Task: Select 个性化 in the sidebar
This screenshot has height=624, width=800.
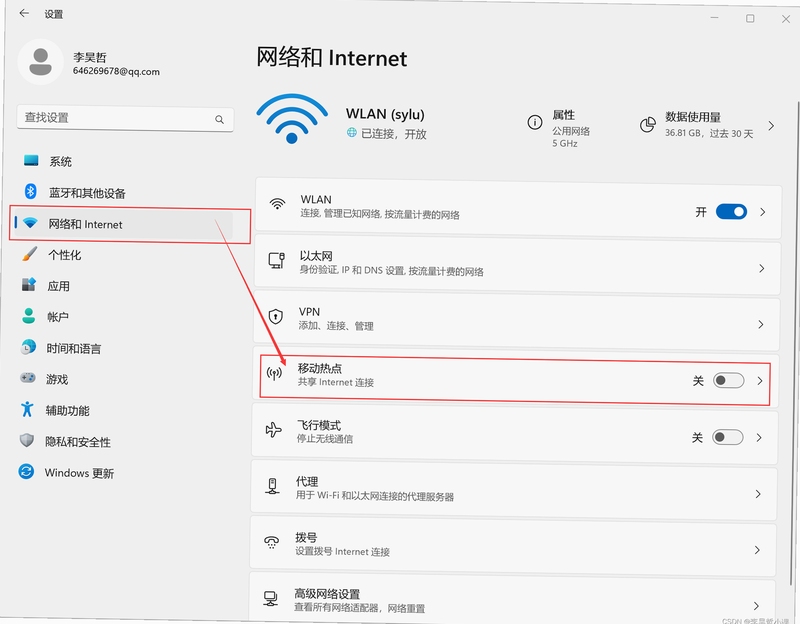Action: [x=64, y=255]
